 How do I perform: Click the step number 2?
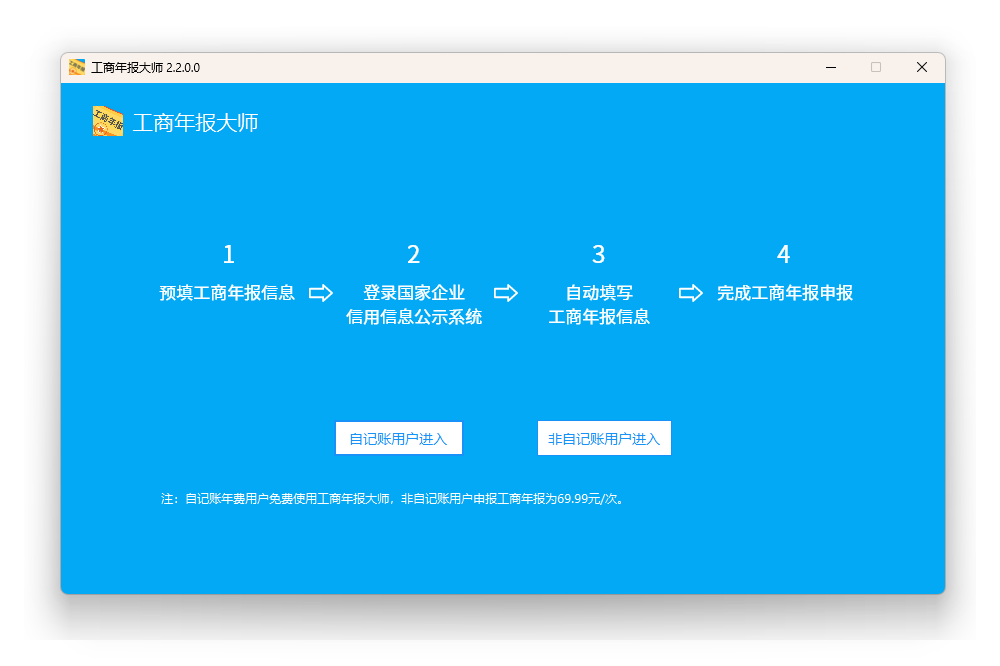coord(413,255)
